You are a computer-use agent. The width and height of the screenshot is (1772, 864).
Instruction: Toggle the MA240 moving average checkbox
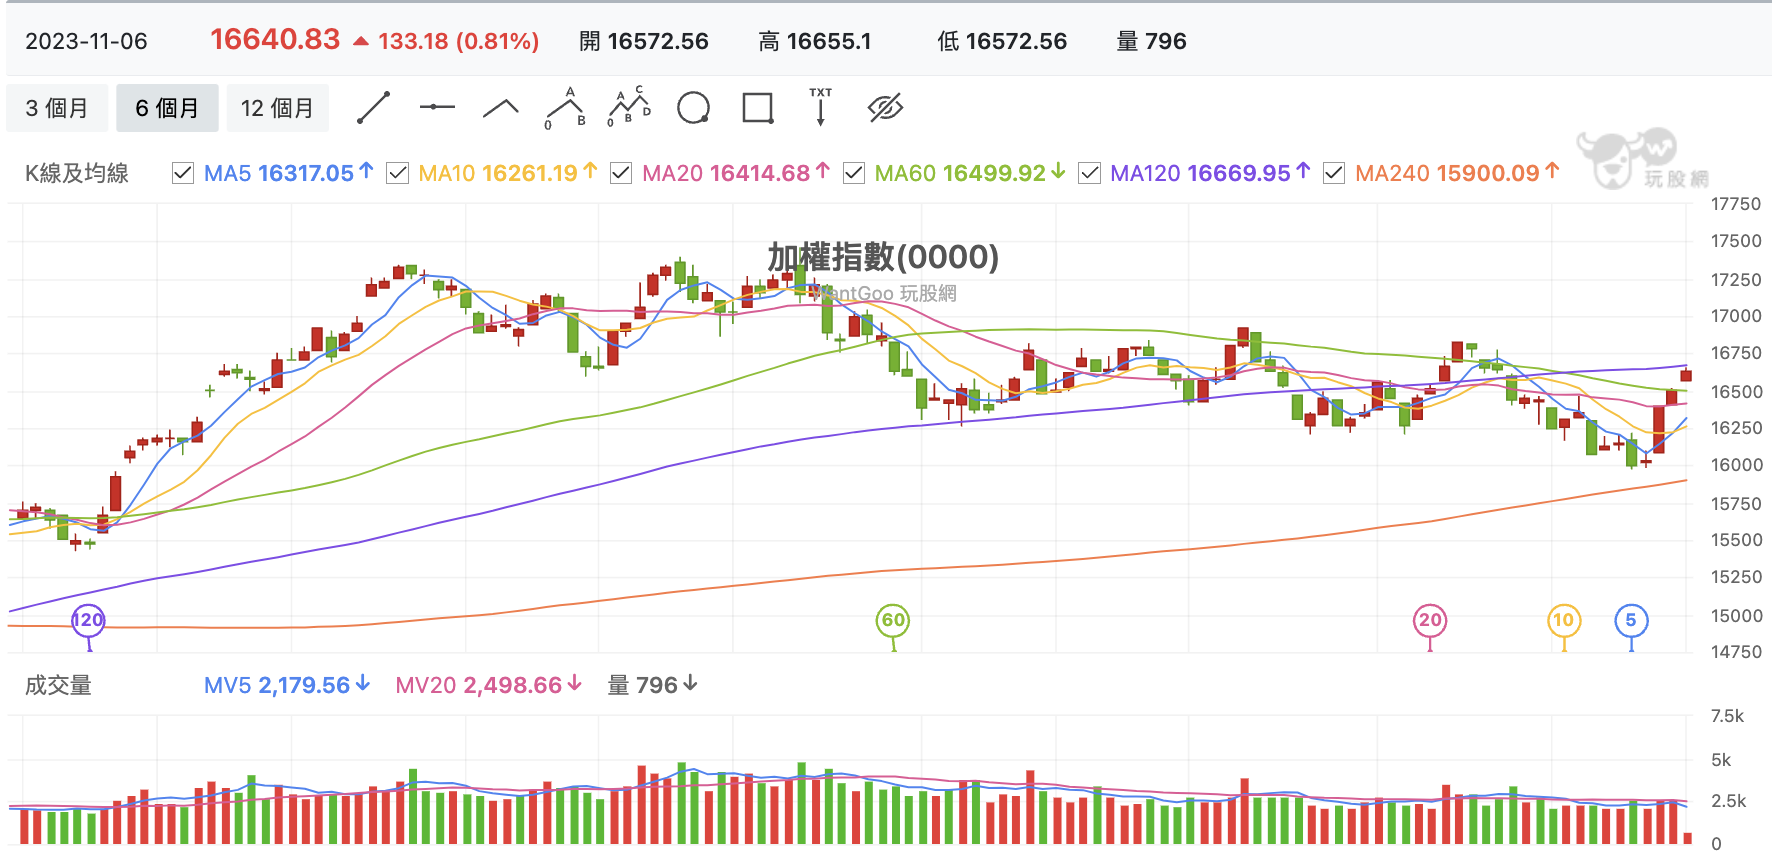pyautogui.click(x=1334, y=173)
